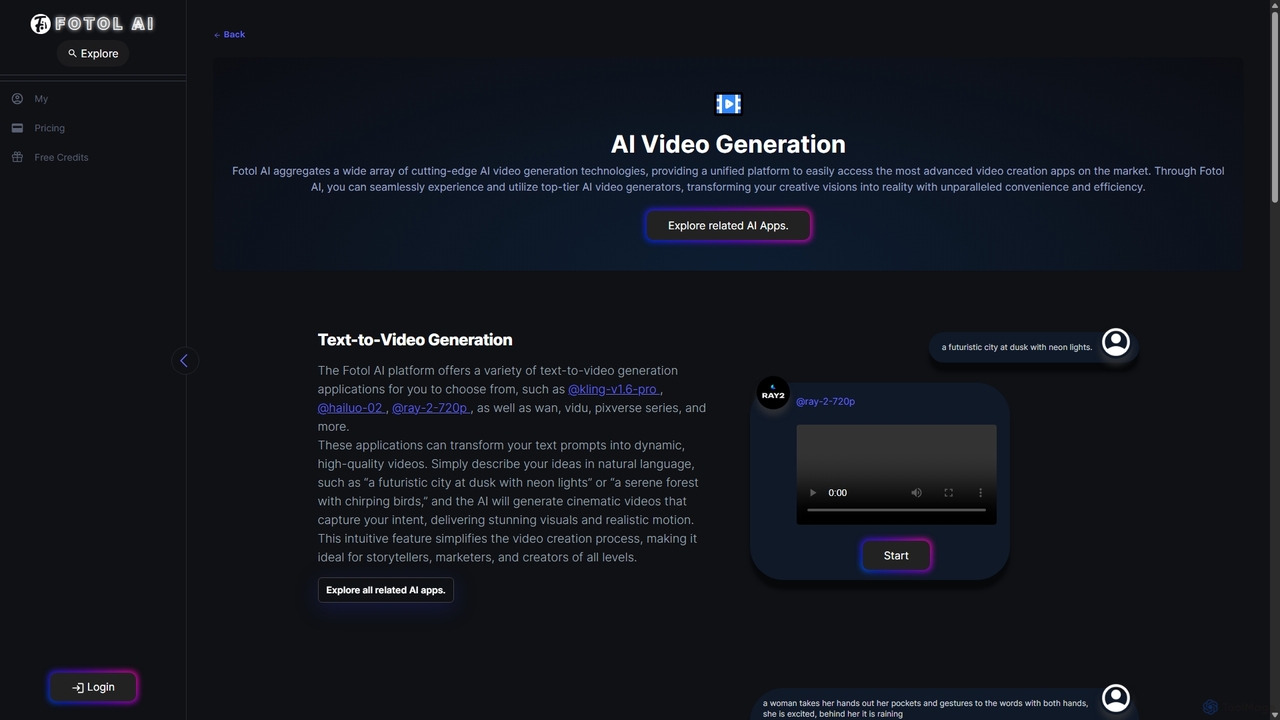Toggle fullscreen on the demo video
The height and width of the screenshot is (720, 1280).
click(x=949, y=493)
